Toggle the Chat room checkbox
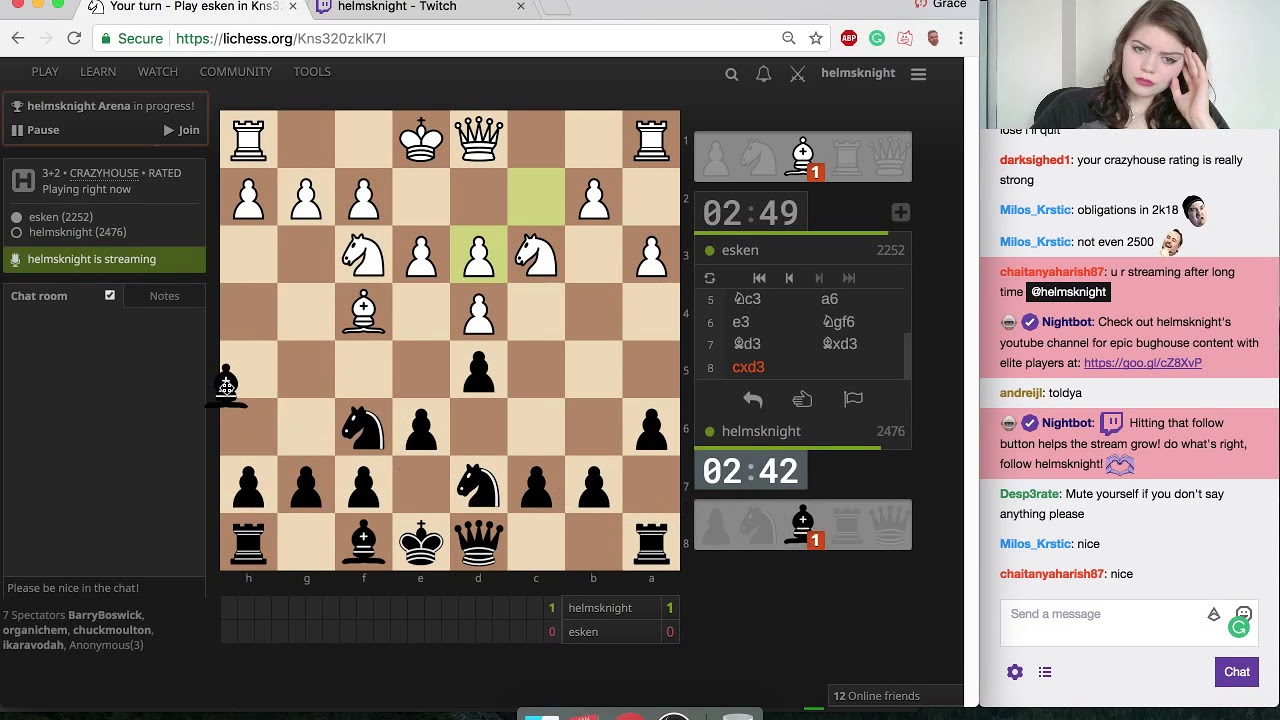The height and width of the screenshot is (720, 1280). point(110,295)
